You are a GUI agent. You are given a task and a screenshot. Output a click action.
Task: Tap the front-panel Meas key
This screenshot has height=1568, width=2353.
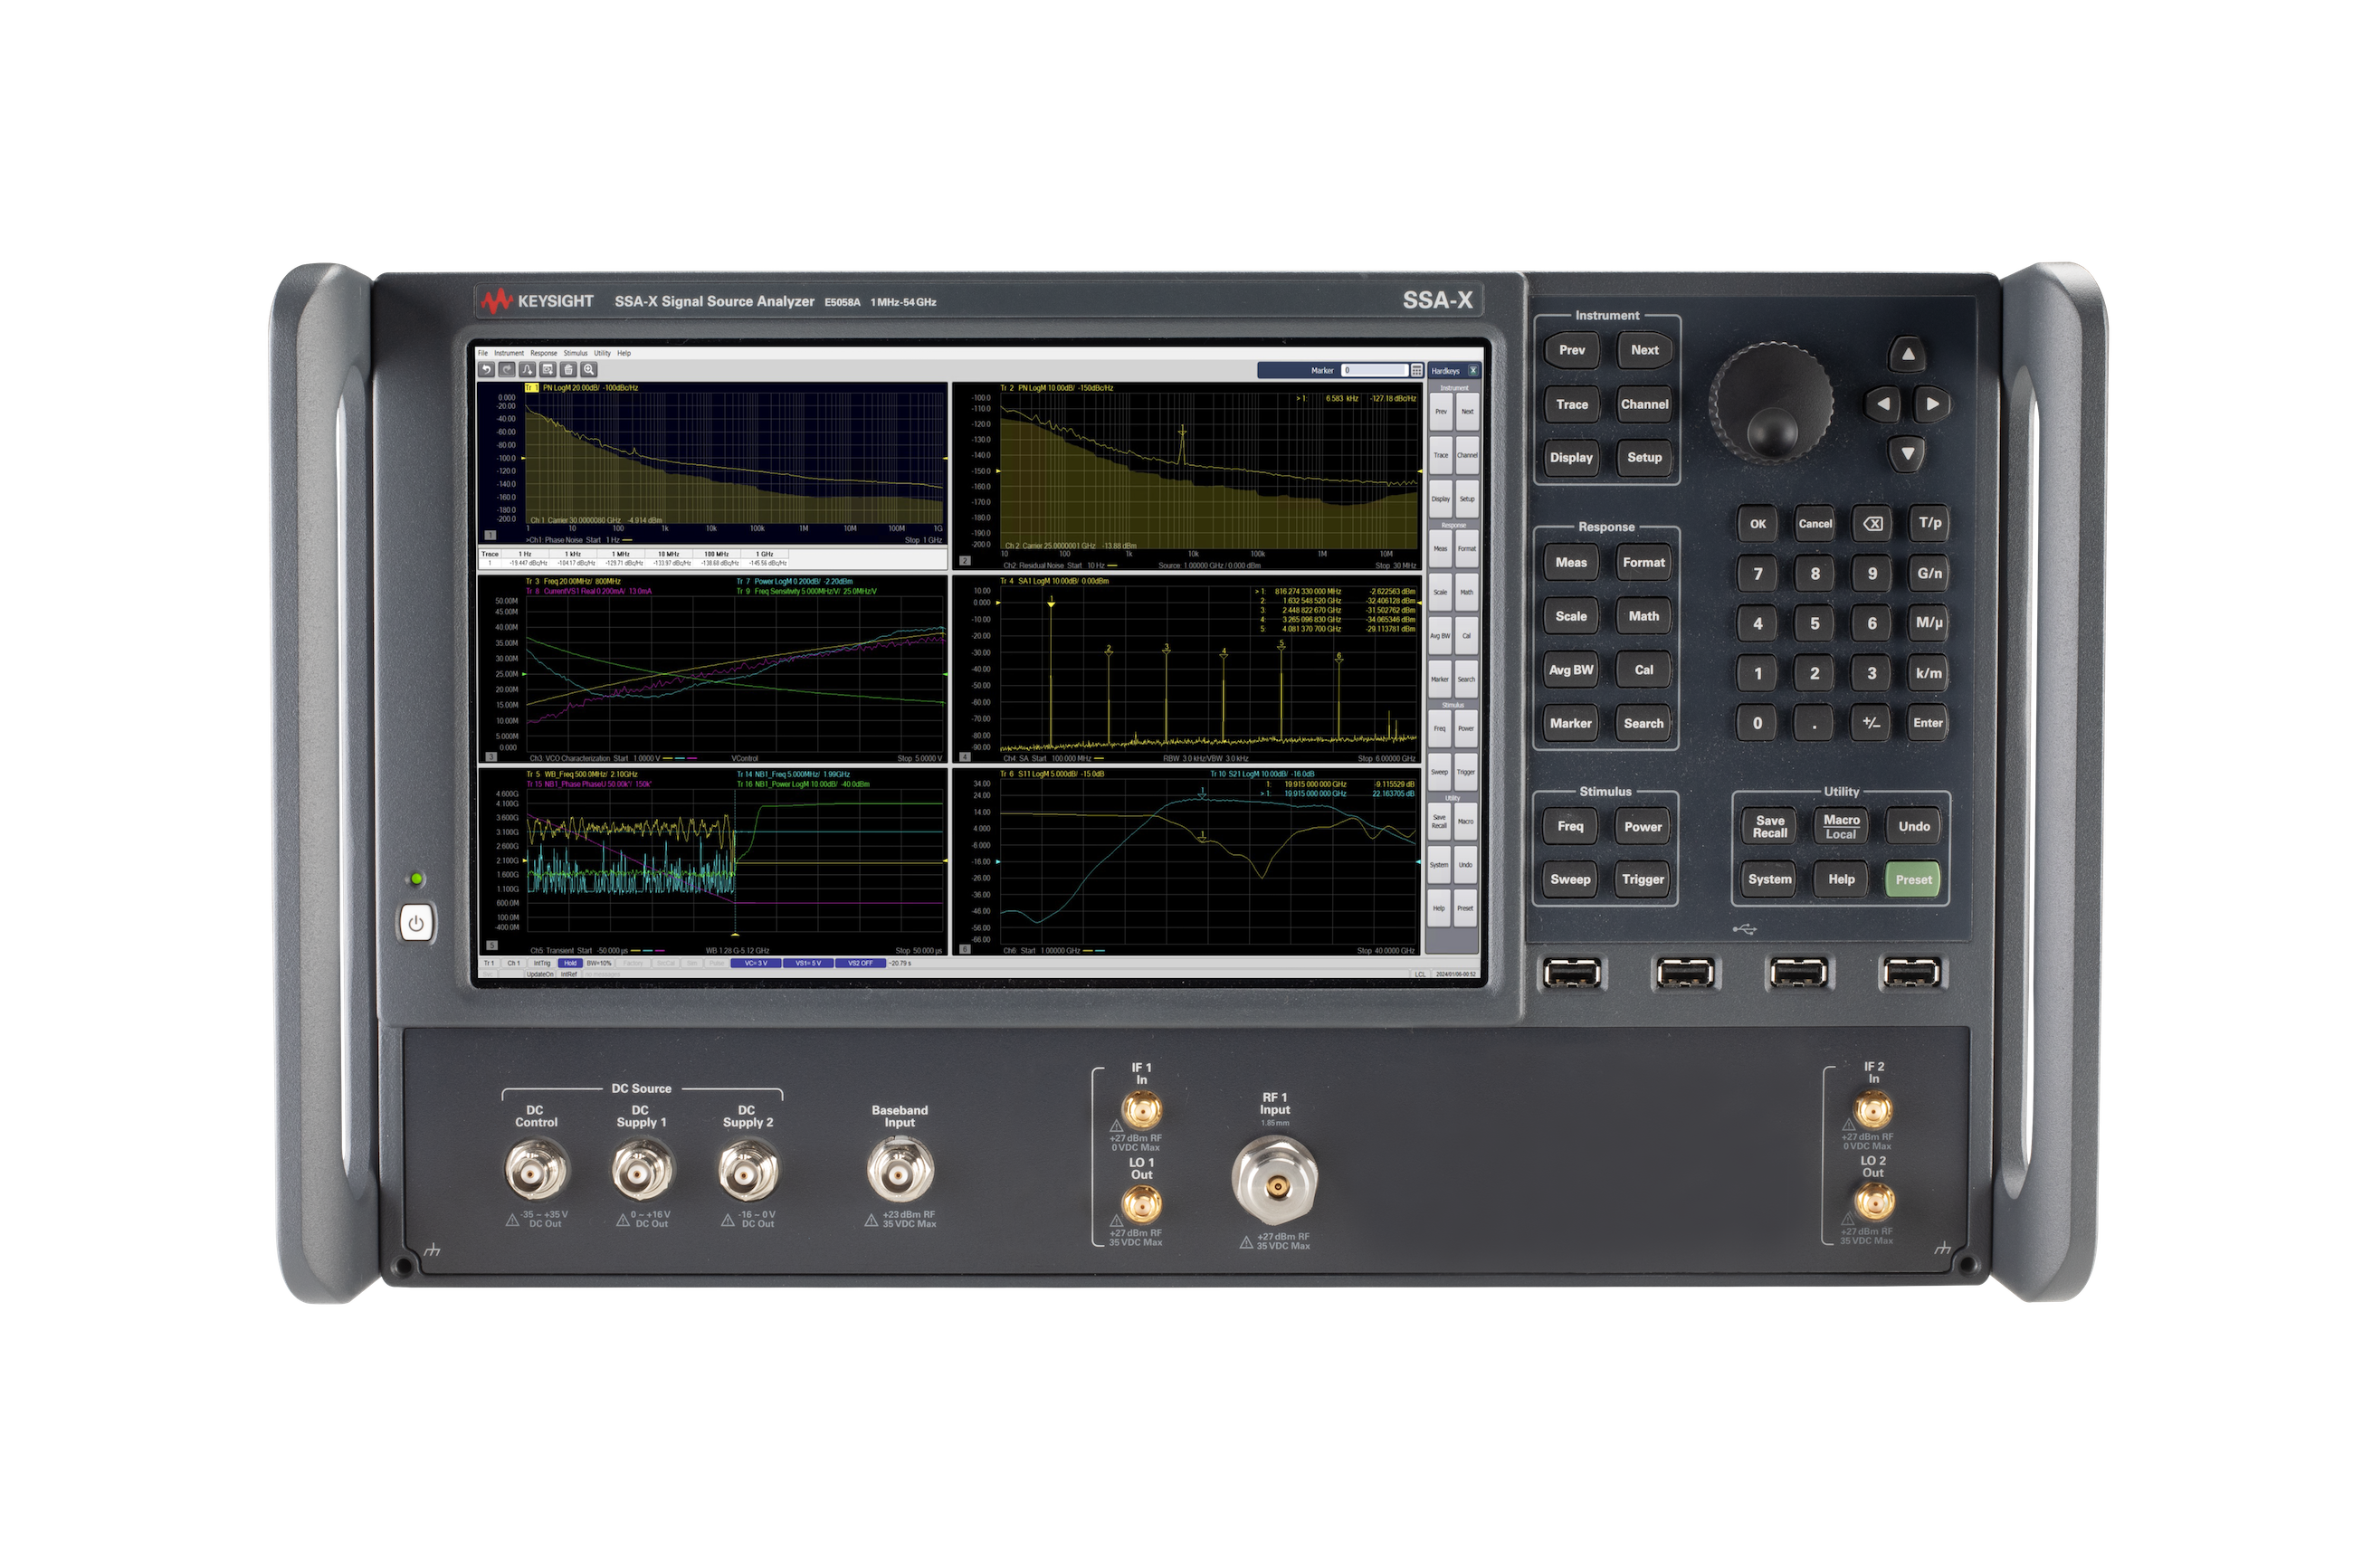click(x=1570, y=562)
